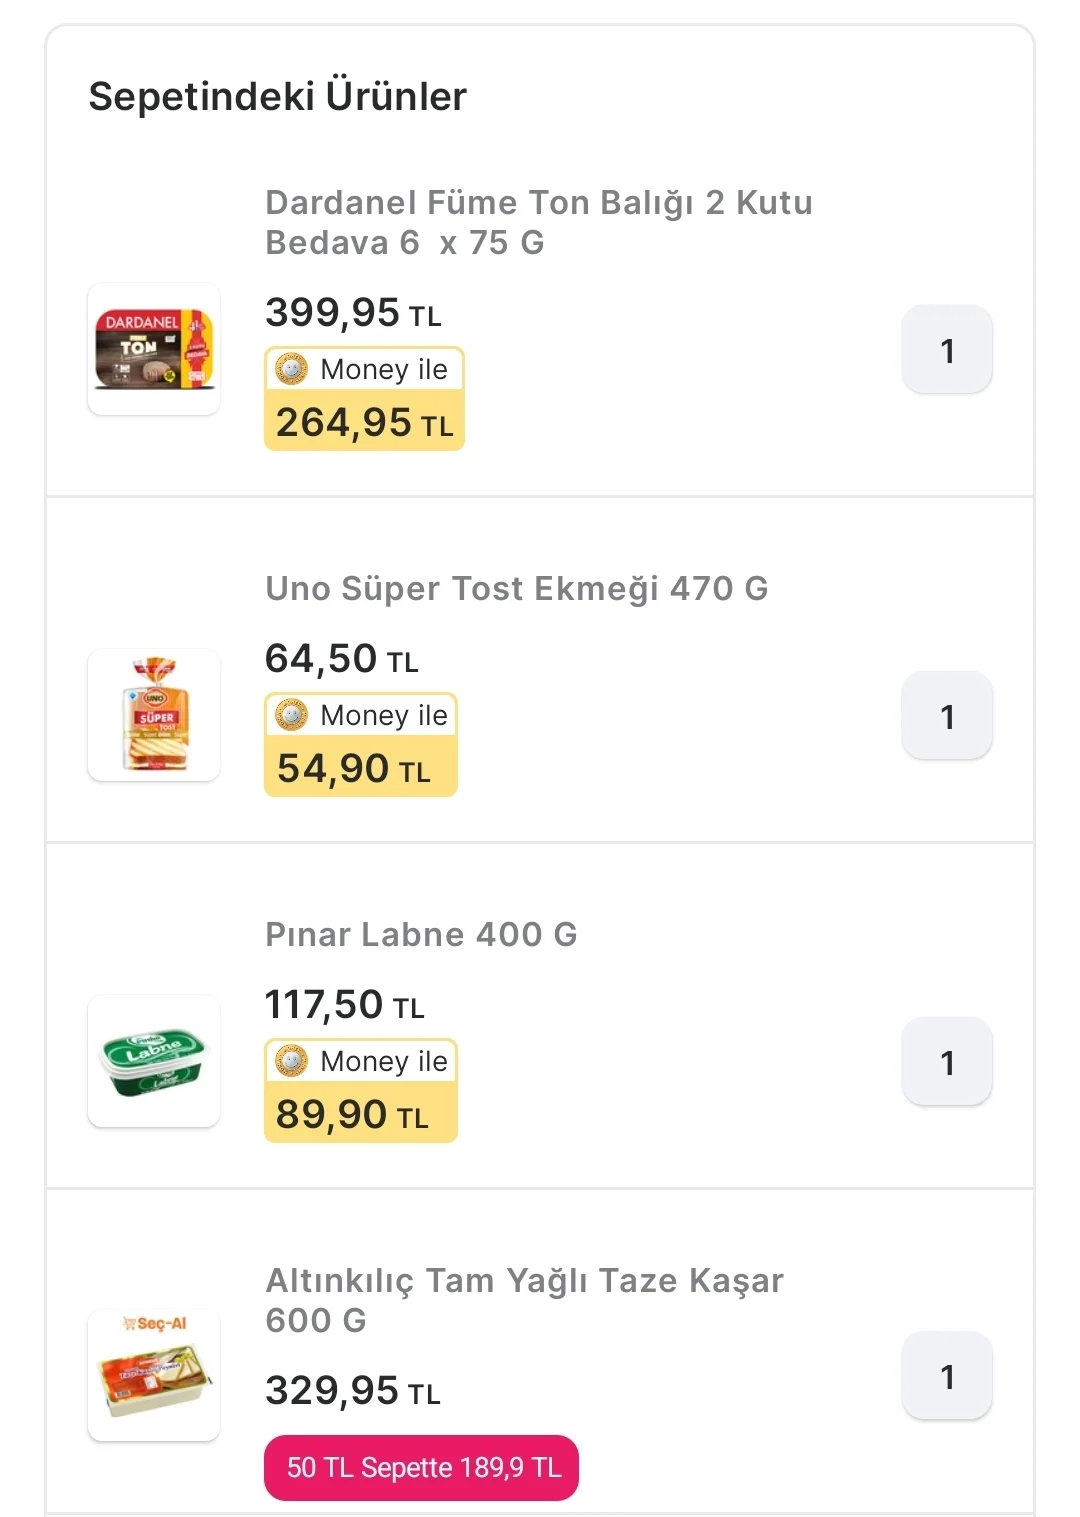Click the Money coin icon for Dardanel tuna
The height and width of the screenshot is (1517, 1080).
tap(291, 369)
